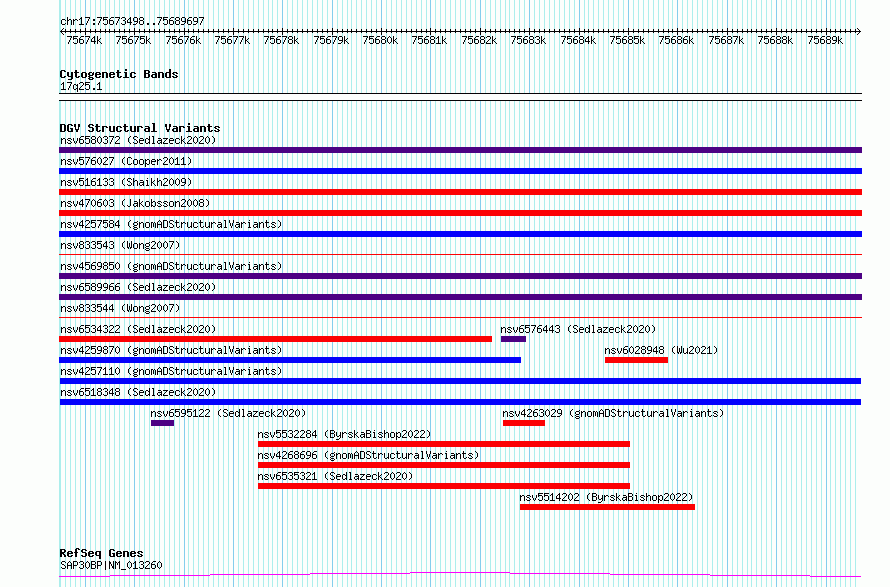The height and width of the screenshot is (587, 890).
Task: Click the RefSeq Genes track title
Action: coord(101,553)
